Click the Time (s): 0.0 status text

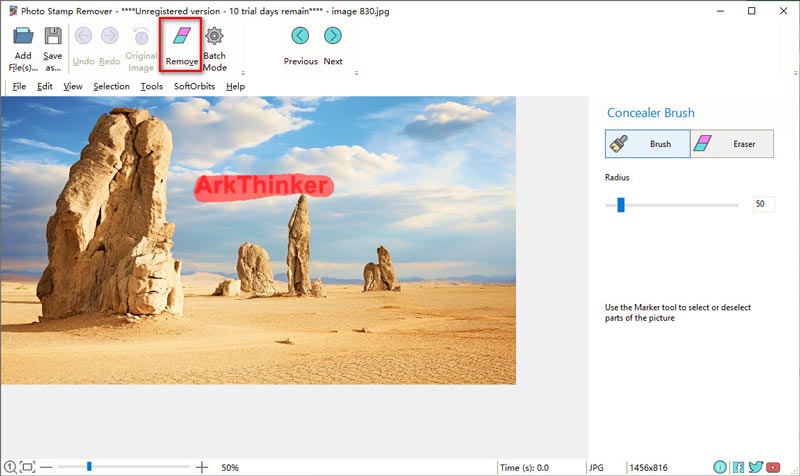524,467
